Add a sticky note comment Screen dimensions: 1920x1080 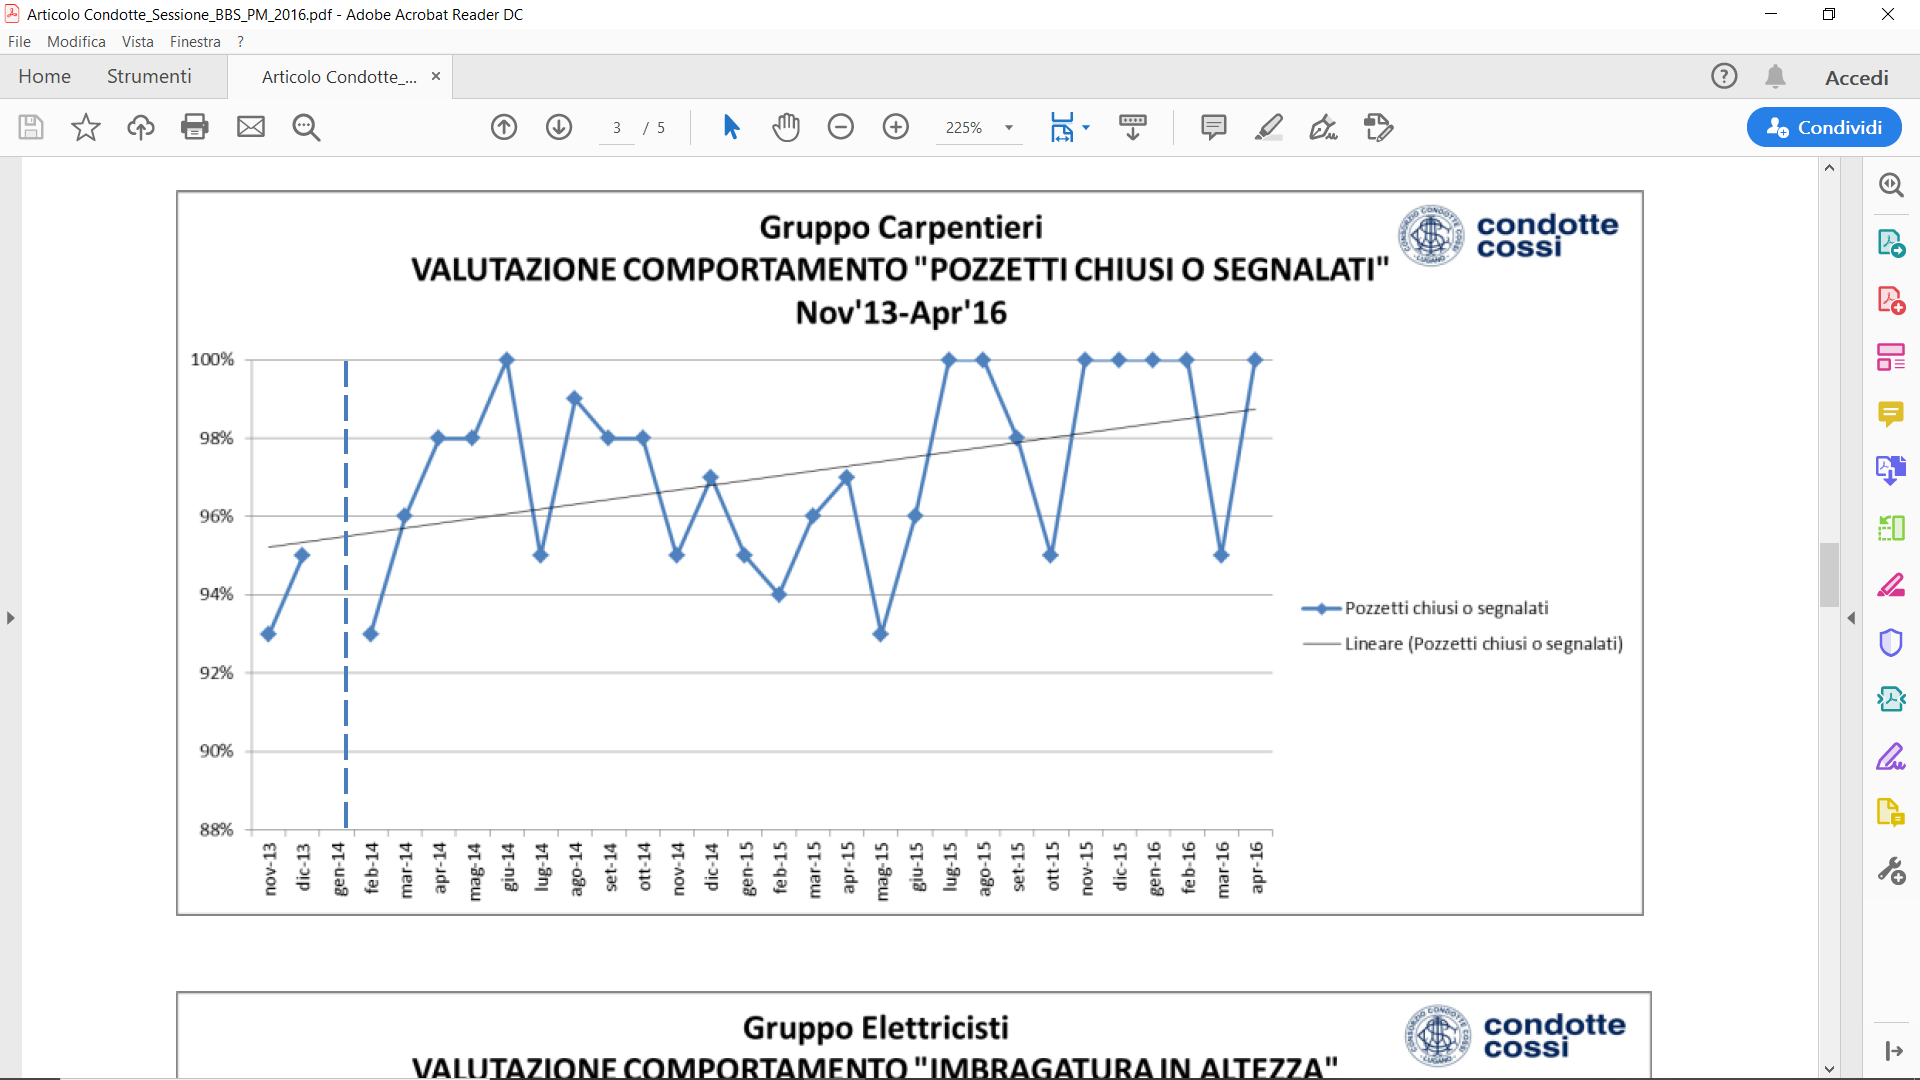[x=1213, y=127]
